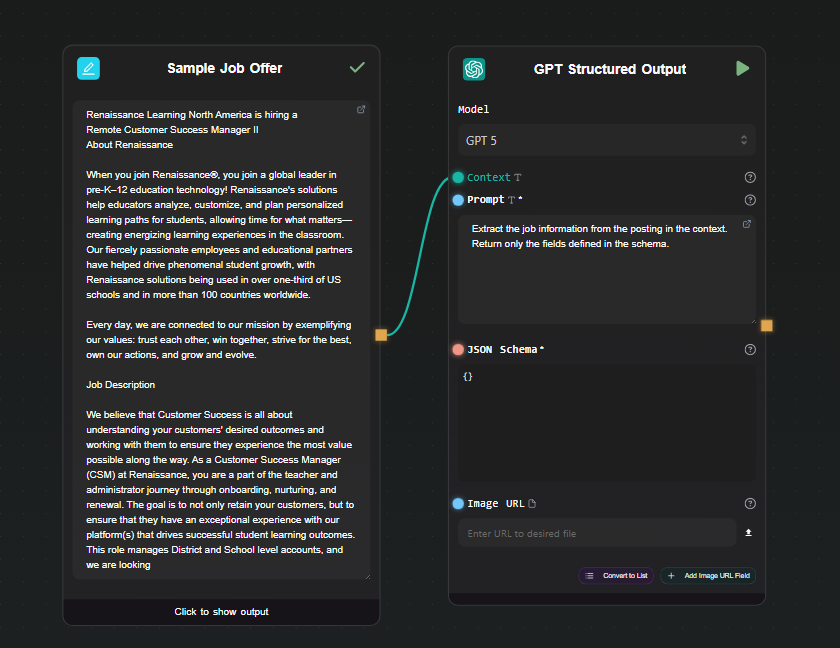Open help for Image URL
840x648 pixels.
pyautogui.click(x=749, y=503)
